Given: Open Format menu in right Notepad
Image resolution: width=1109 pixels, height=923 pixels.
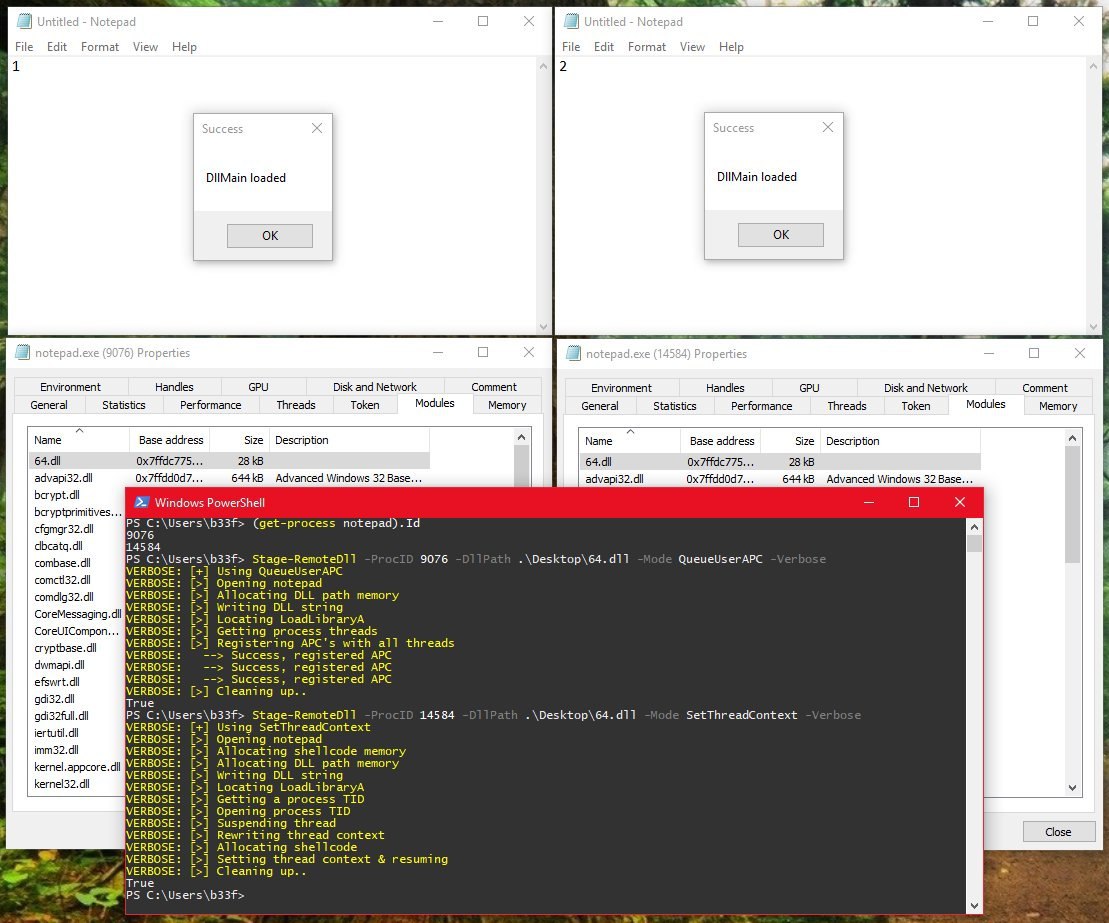Looking at the screenshot, I should tap(646, 47).
